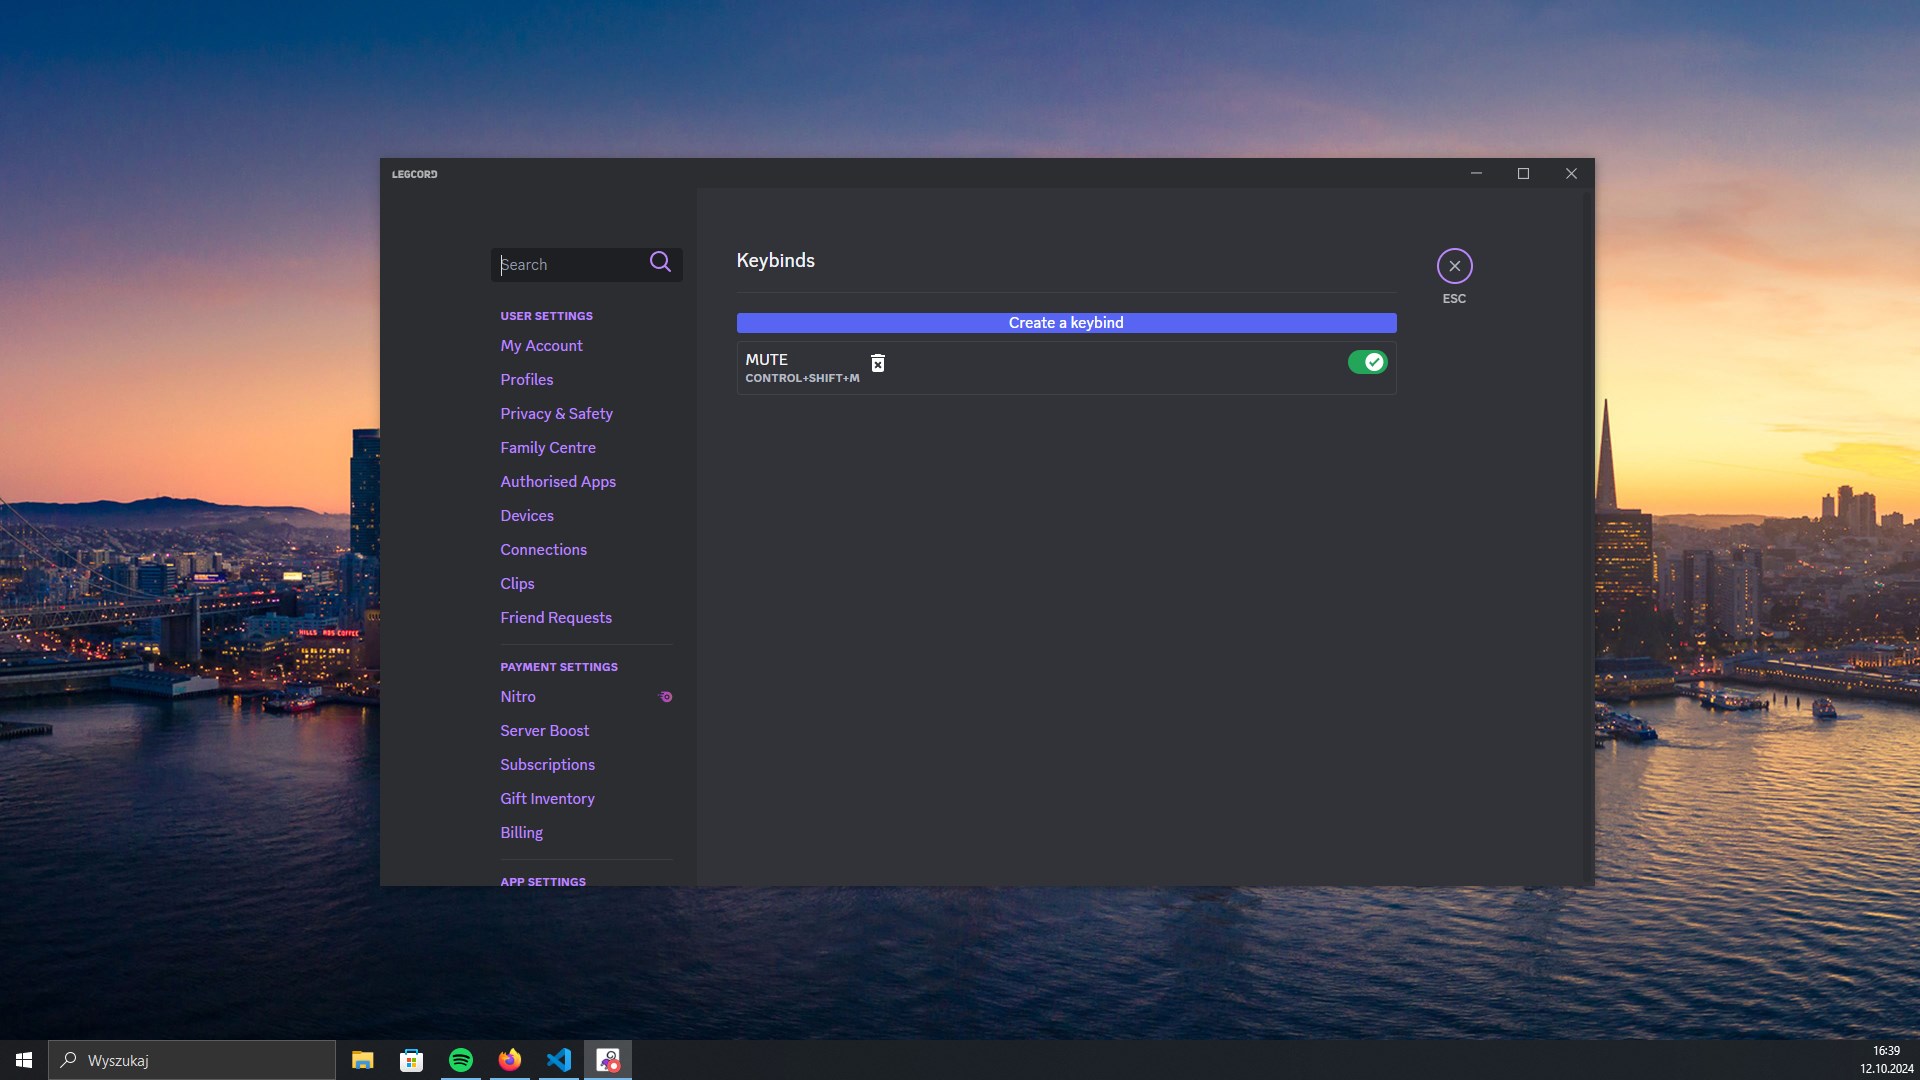
Task: Open My Account settings
Action: click(x=541, y=345)
